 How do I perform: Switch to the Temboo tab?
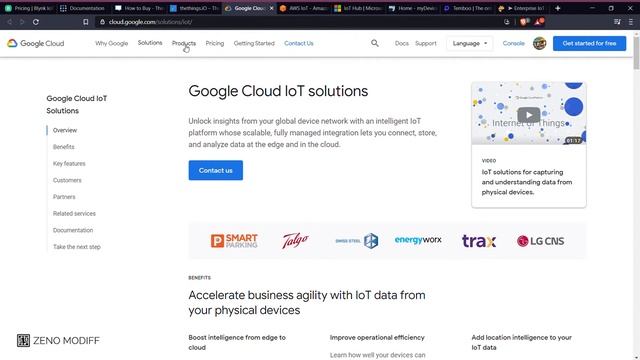(469, 8)
